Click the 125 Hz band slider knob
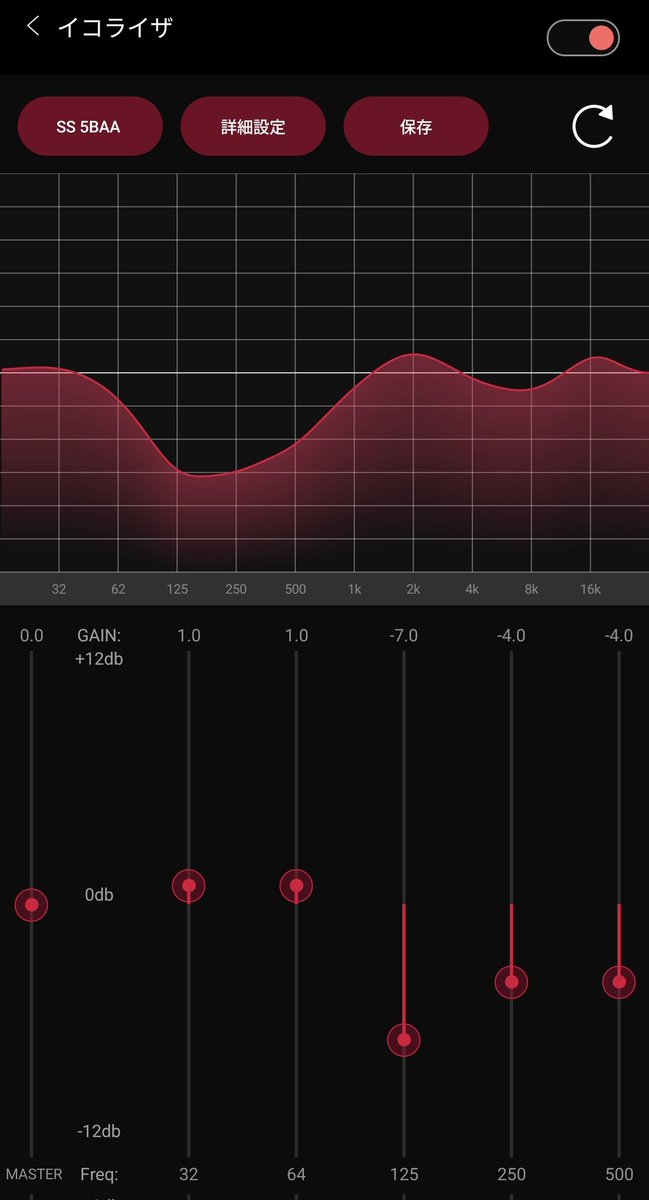 click(404, 1040)
